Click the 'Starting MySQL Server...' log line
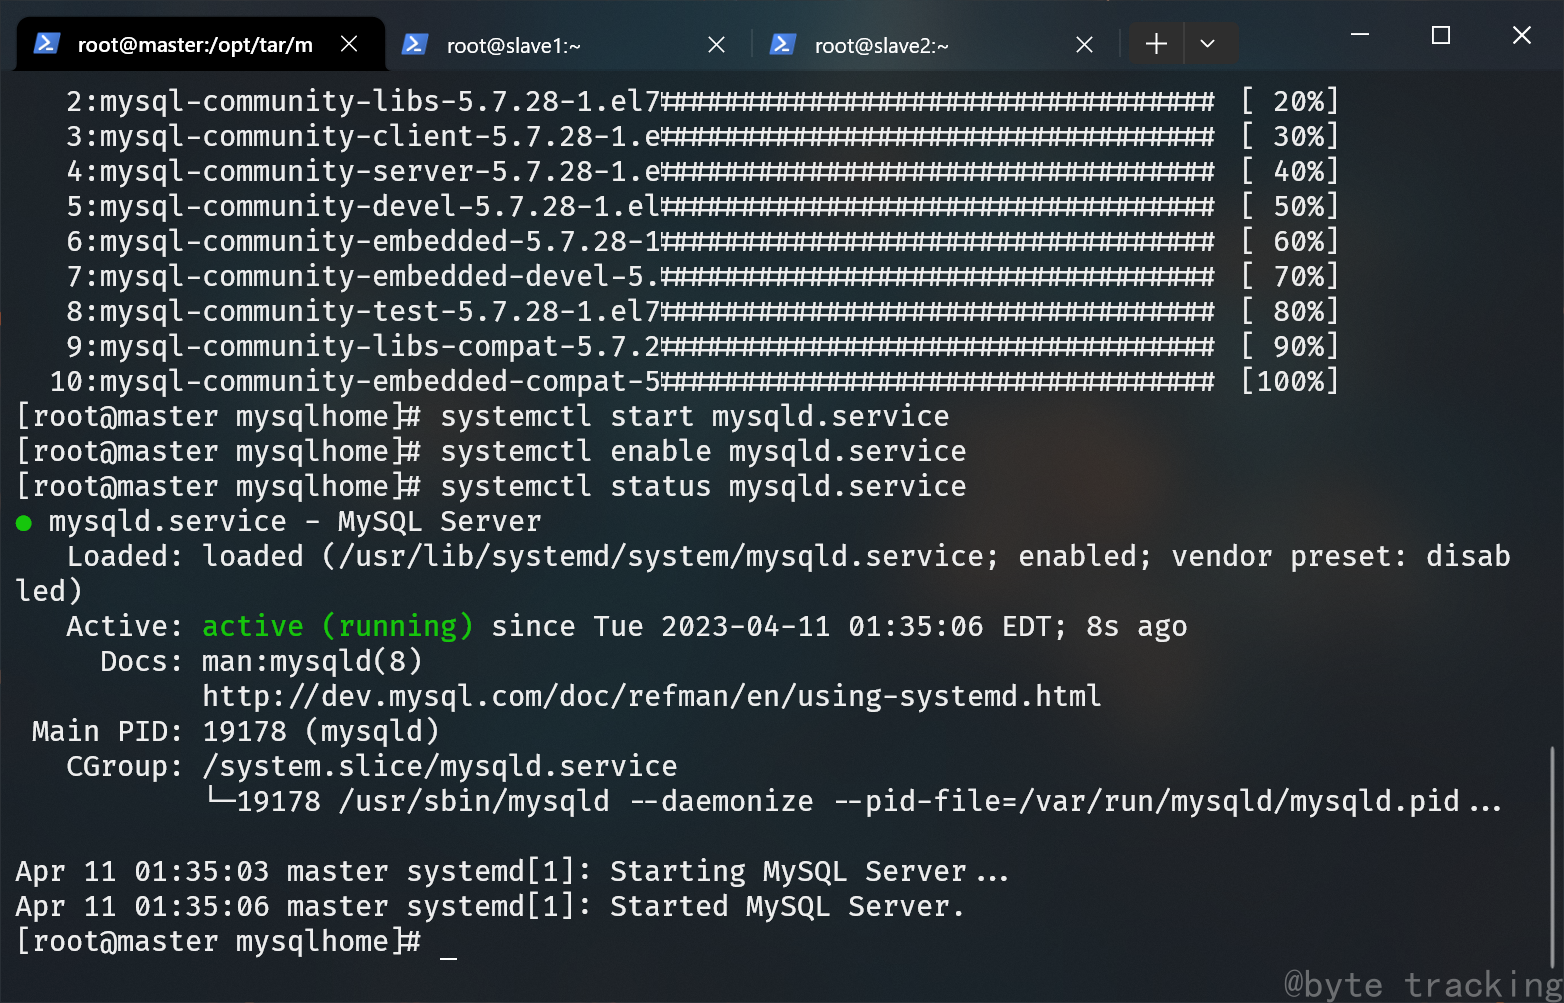The width and height of the screenshot is (1564, 1003). (x=512, y=871)
